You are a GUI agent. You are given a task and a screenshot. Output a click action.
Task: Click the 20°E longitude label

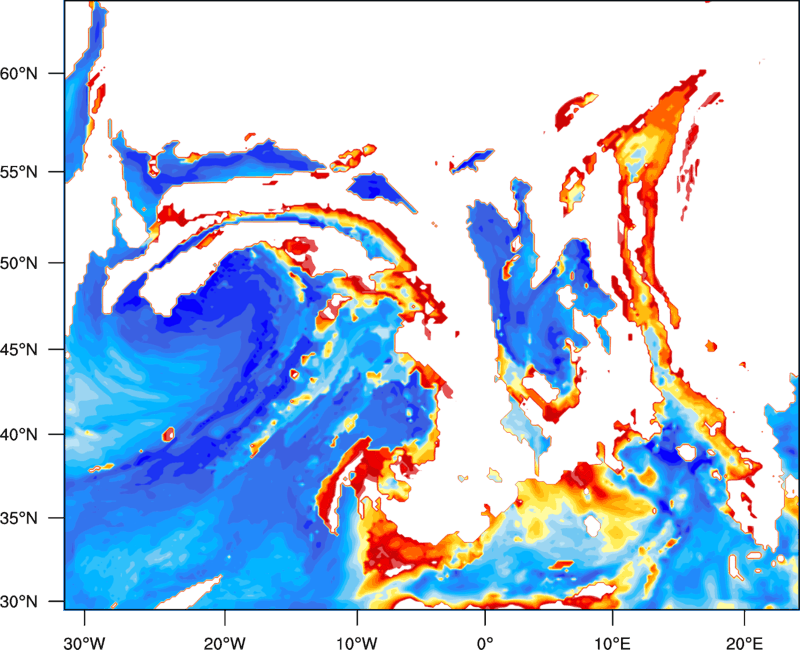click(x=744, y=643)
